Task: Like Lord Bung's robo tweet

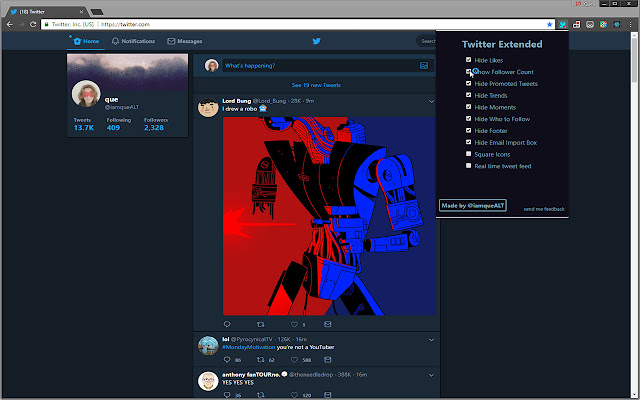Action: (294, 324)
